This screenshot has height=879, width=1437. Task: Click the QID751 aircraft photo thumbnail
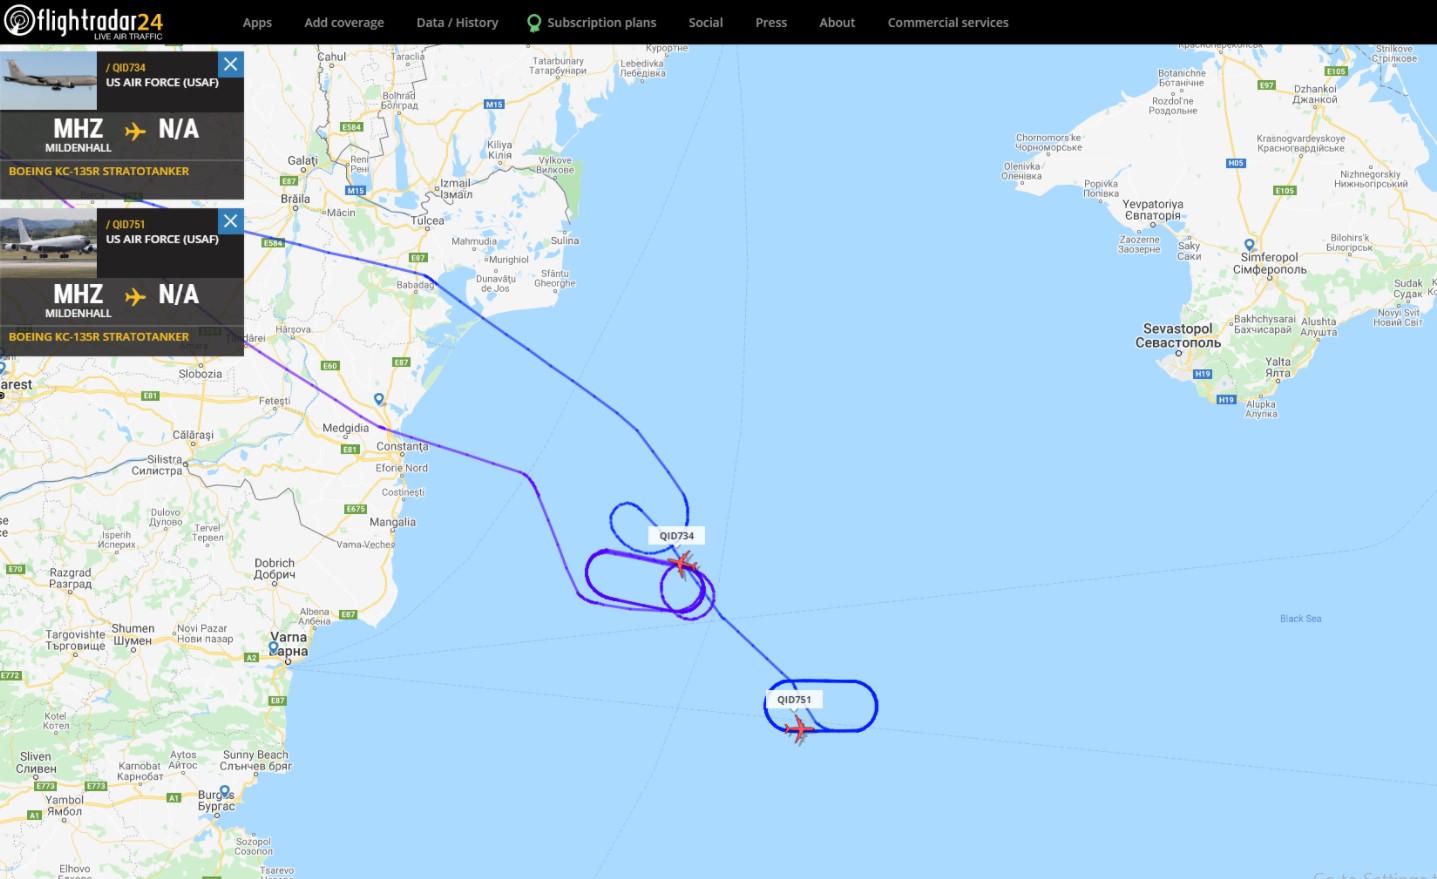click(48, 243)
